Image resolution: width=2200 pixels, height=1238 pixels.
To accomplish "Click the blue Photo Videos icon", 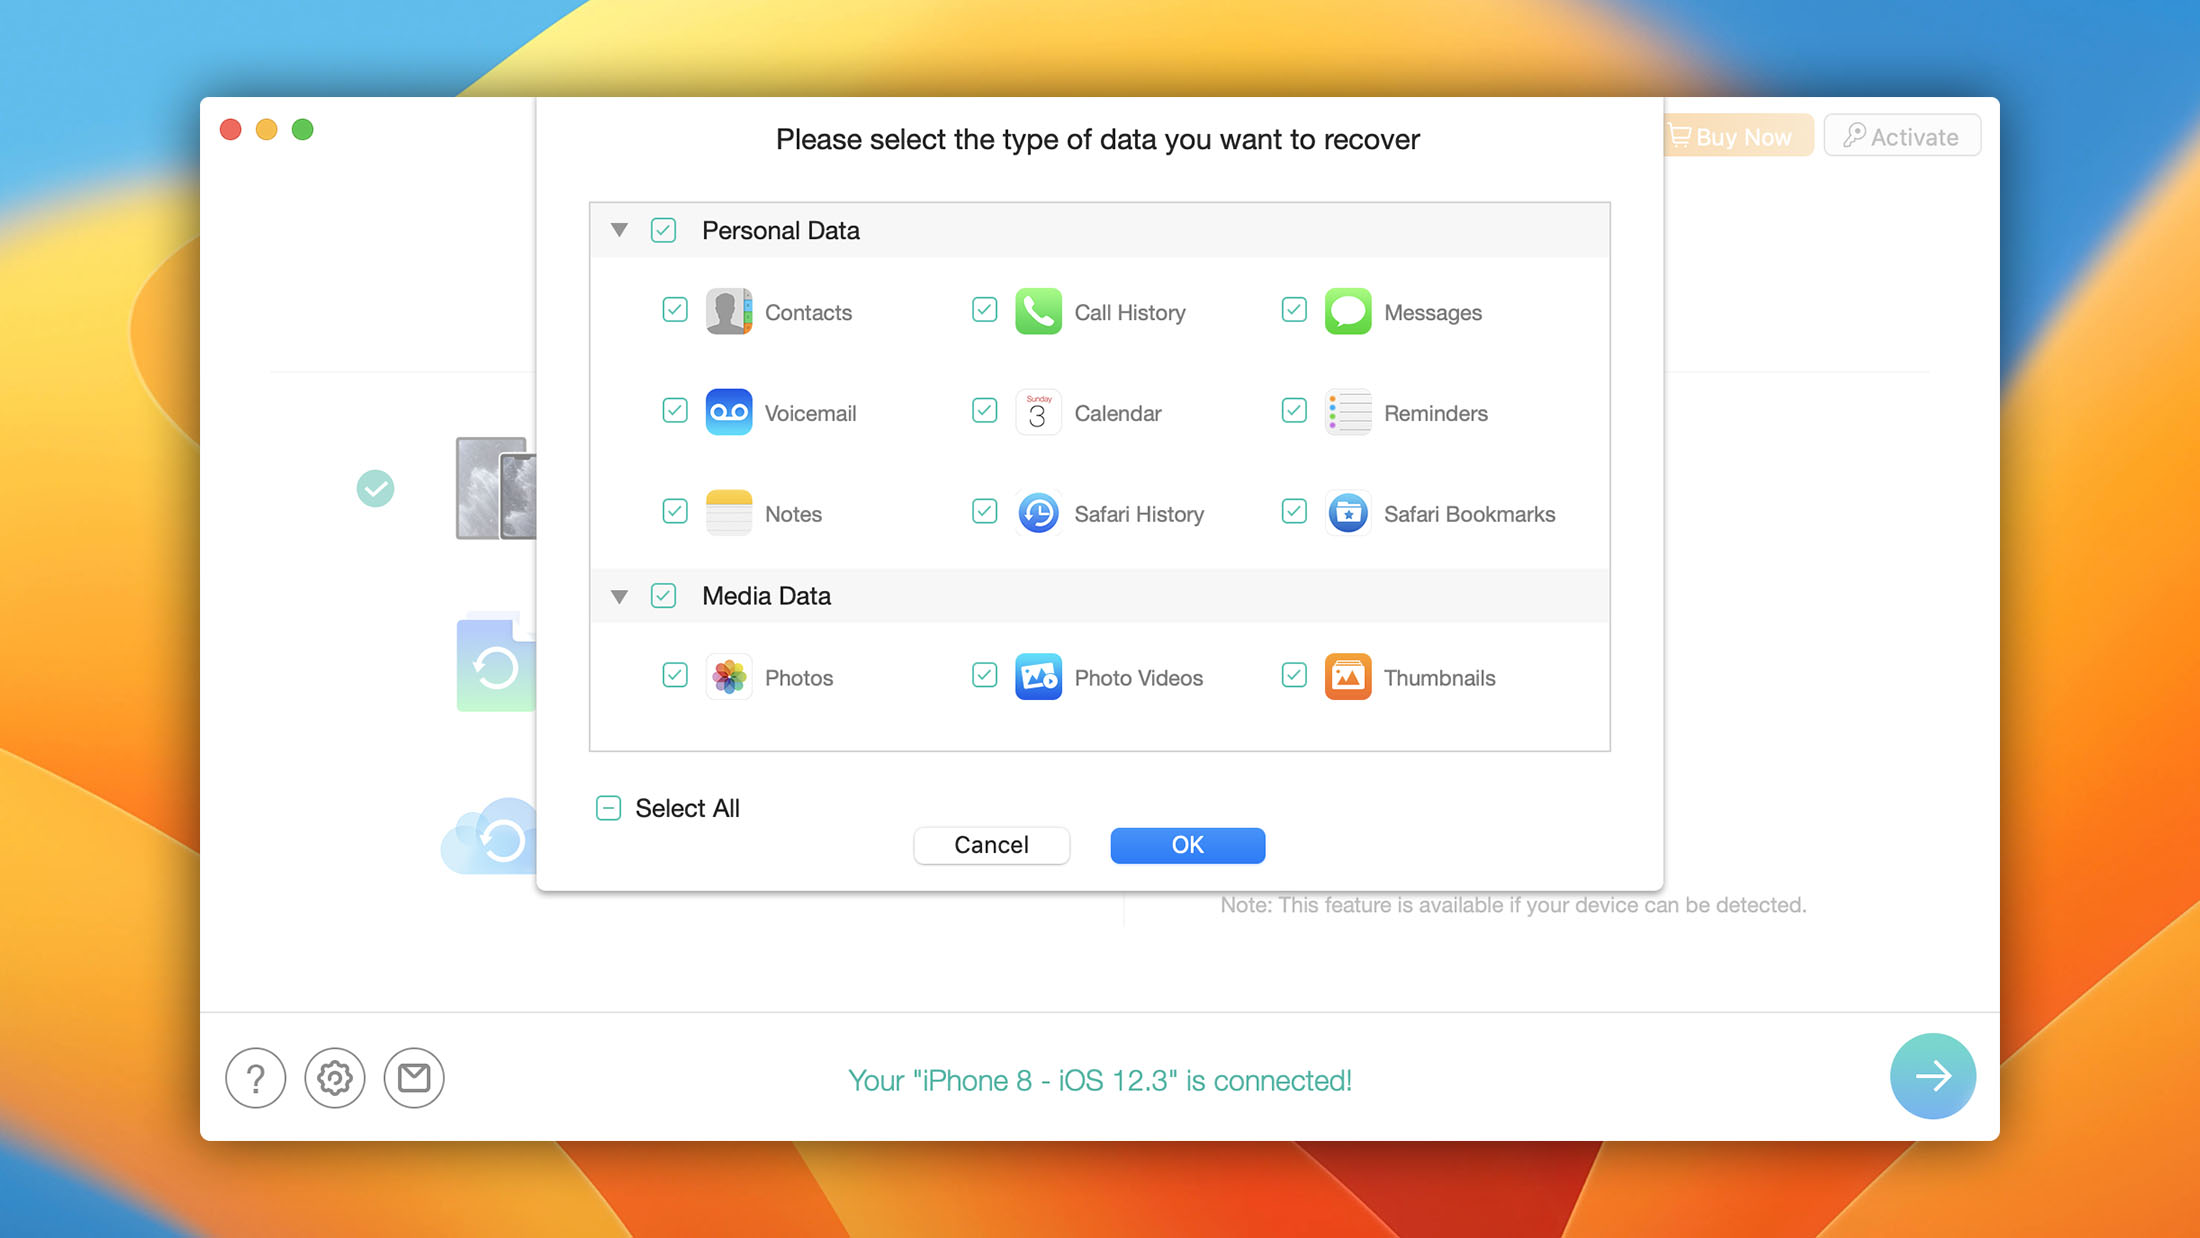I will [x=1038, y=677].
